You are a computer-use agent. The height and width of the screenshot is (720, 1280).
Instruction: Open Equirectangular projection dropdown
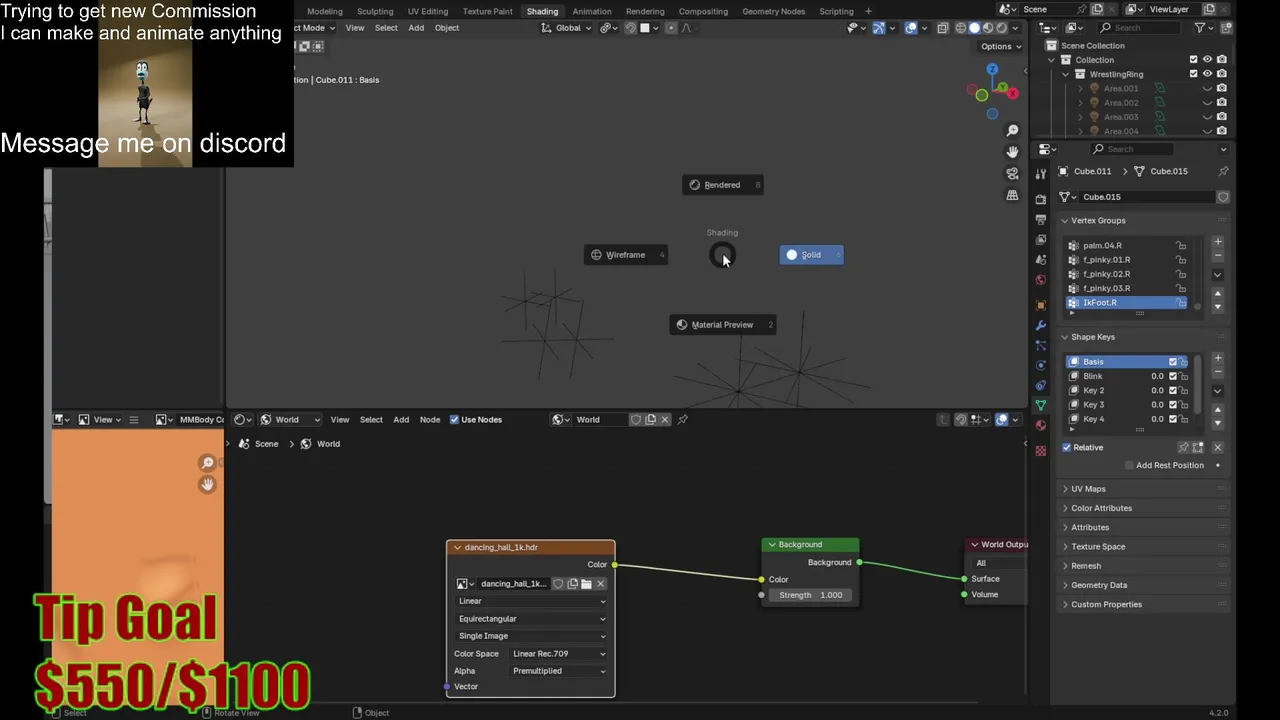(532, 619)
